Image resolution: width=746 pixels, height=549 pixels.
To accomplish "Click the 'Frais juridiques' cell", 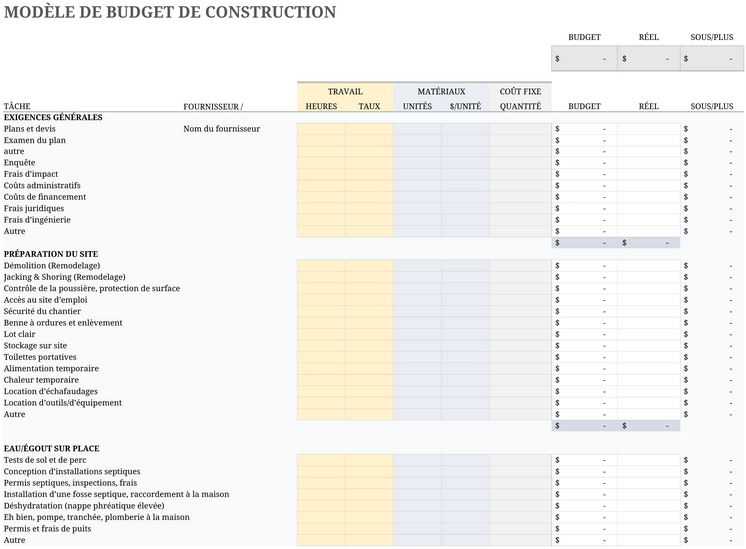I will (x=34, y=208).
